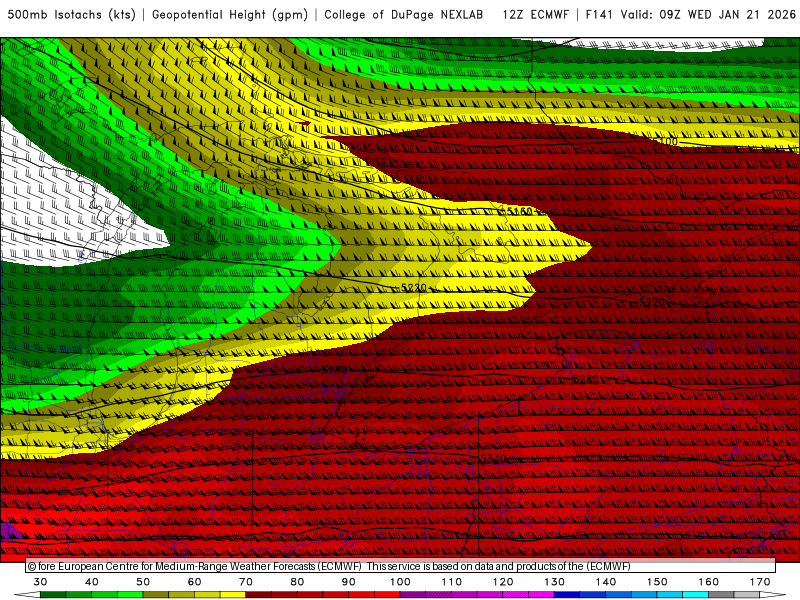Screen dimensions: 800x600
Task: Click the magenta swatch left of 130
Action: (541, 595)
